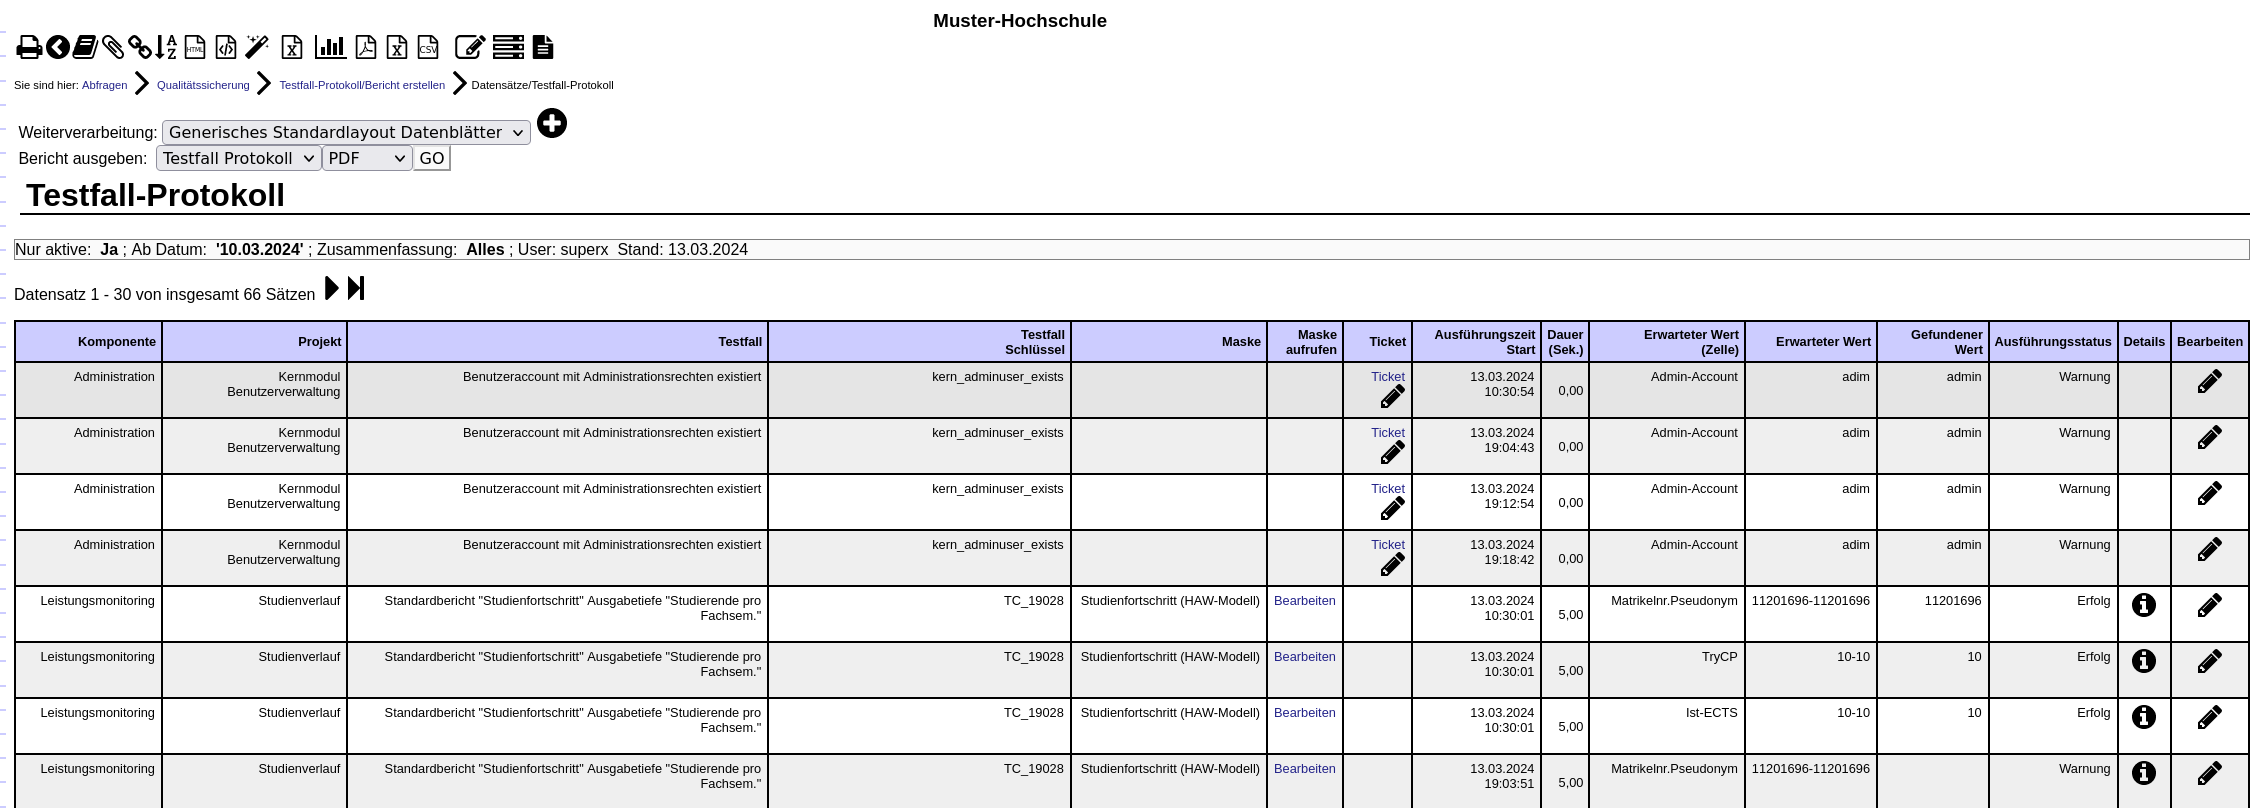
Task: Open the bar chart icon
Action: pyautogui.click(x=330, y=47)
